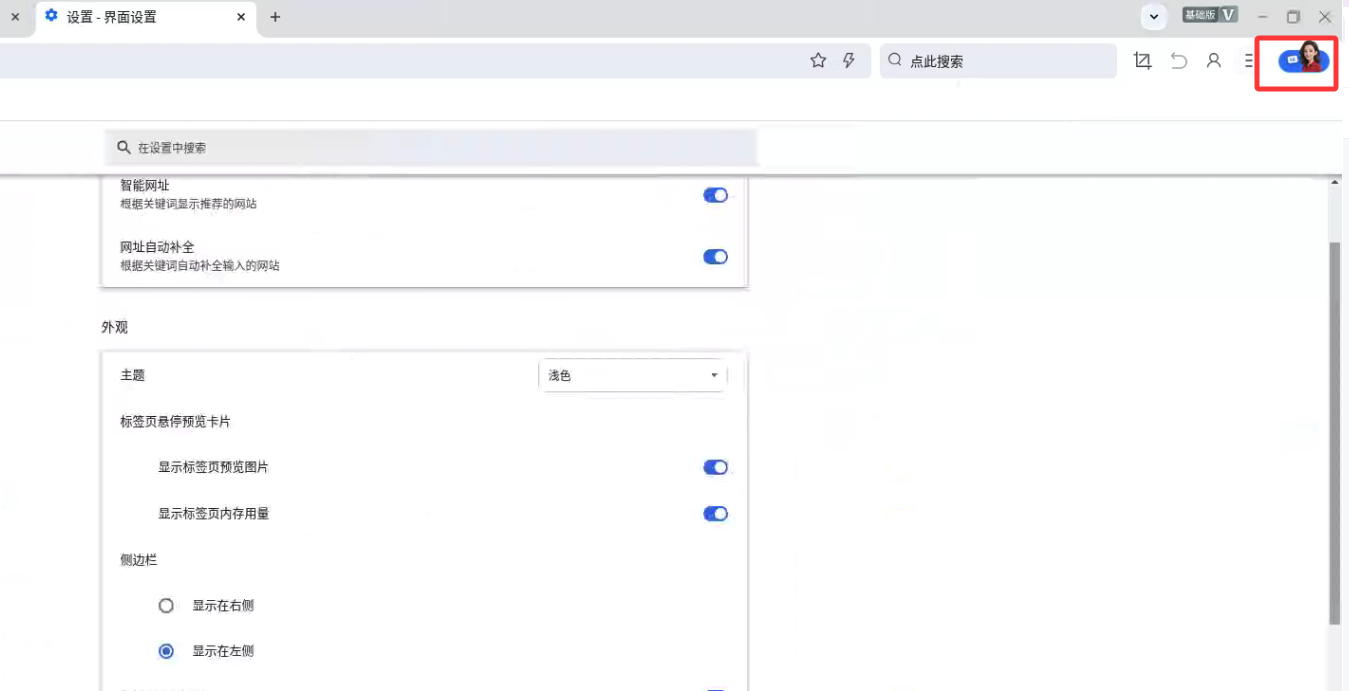1349x691 pixels.
Task: Open the user account profile icon
Action: click(1214, 61)
